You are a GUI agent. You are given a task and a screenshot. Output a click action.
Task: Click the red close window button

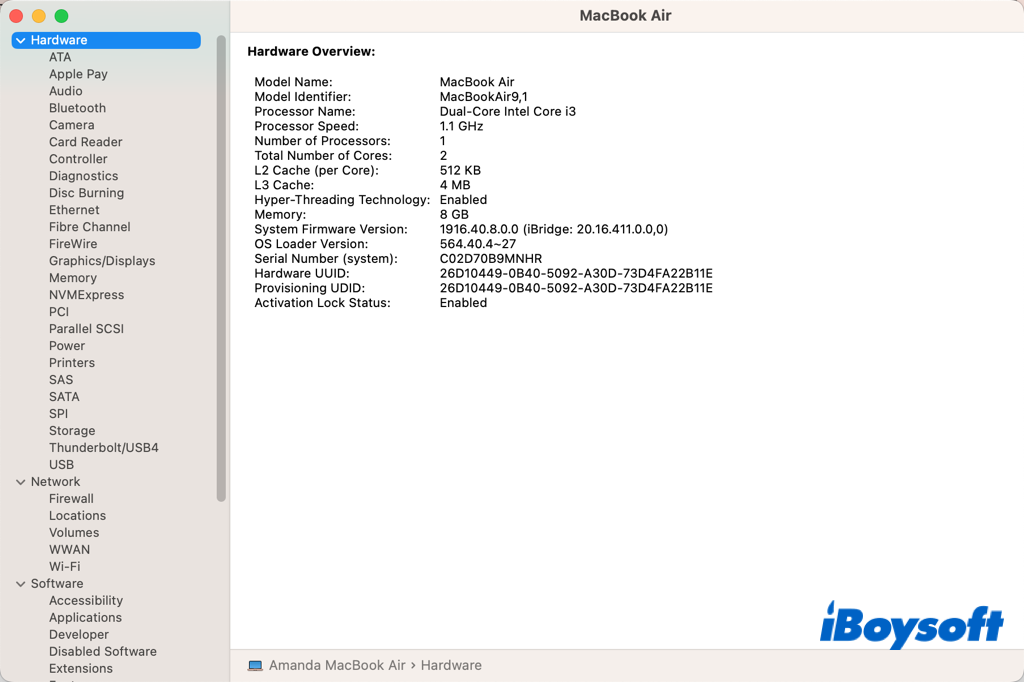click(16, 16)
